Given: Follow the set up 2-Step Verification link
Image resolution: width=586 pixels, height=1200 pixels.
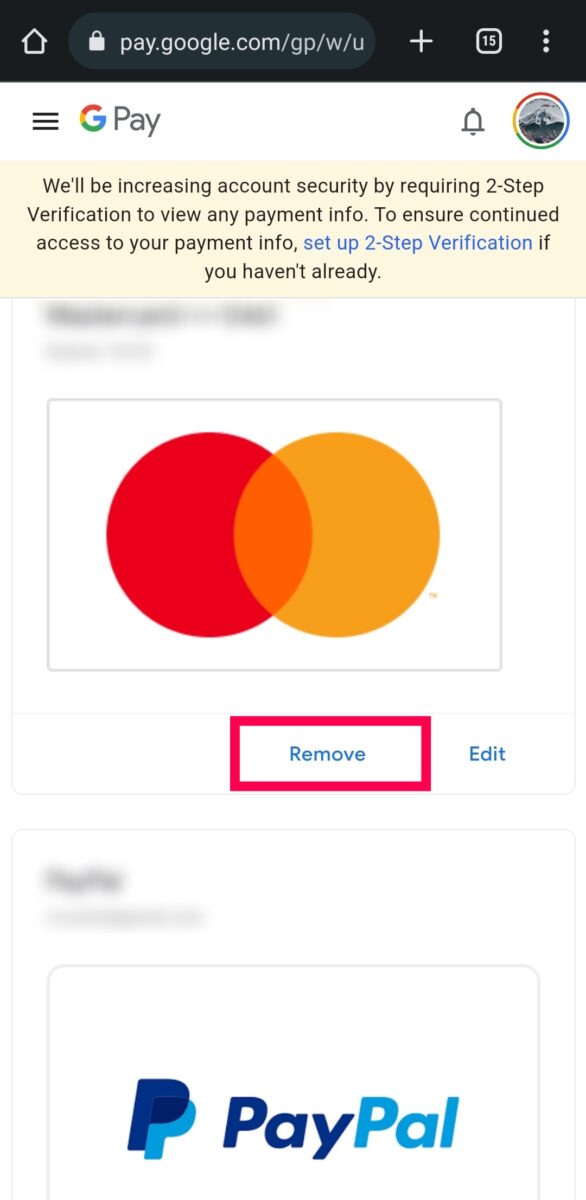Looking at the screenshot, I should pyautogui.click(x=418, y=243).
